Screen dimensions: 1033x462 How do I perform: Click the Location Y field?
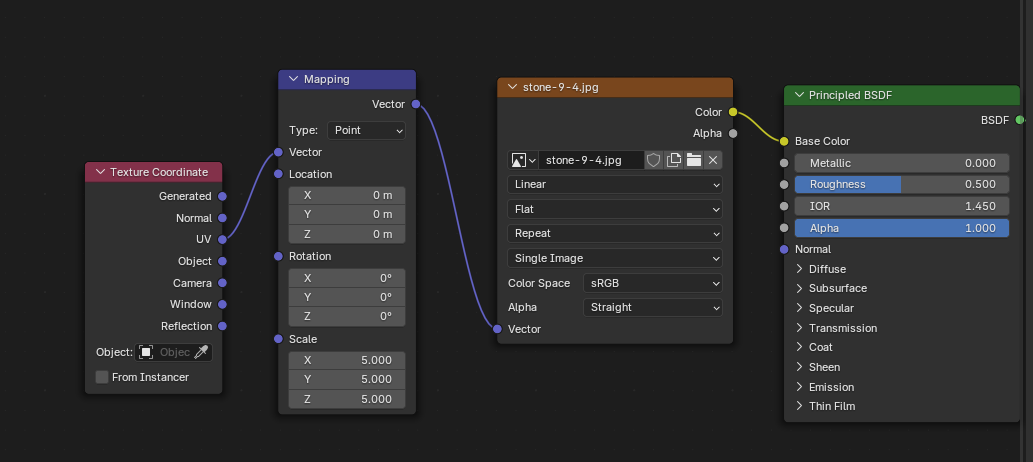(x=347, y=214)
